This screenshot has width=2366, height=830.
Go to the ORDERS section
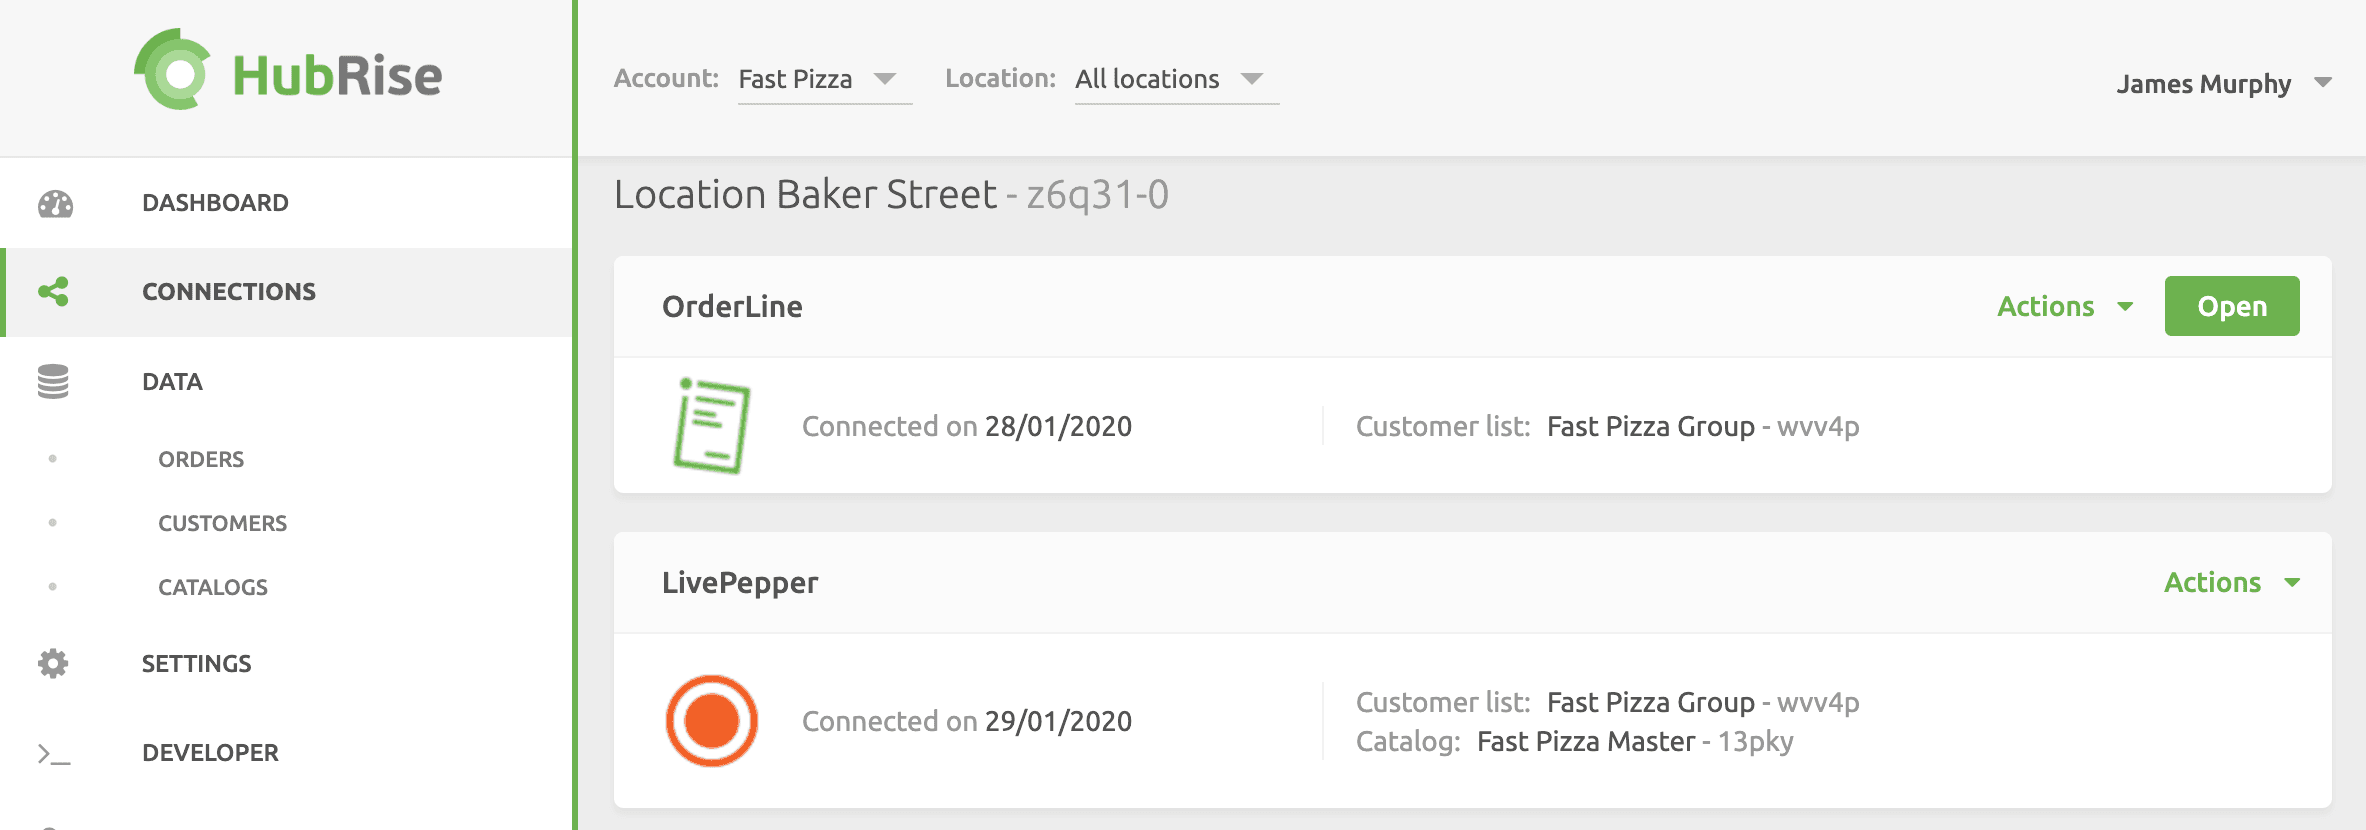point(200,459)
